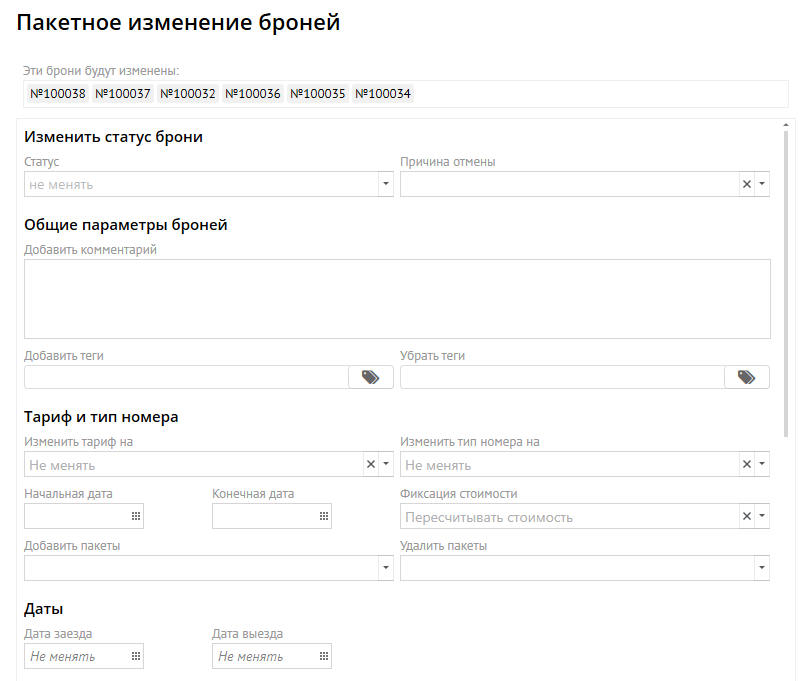Click the Добавить теги input field
The image size is (810, 681).
[x=186, y=377]
